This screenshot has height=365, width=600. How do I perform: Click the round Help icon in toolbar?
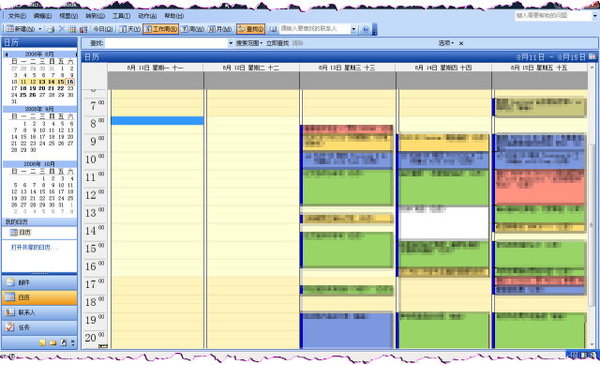365,29
